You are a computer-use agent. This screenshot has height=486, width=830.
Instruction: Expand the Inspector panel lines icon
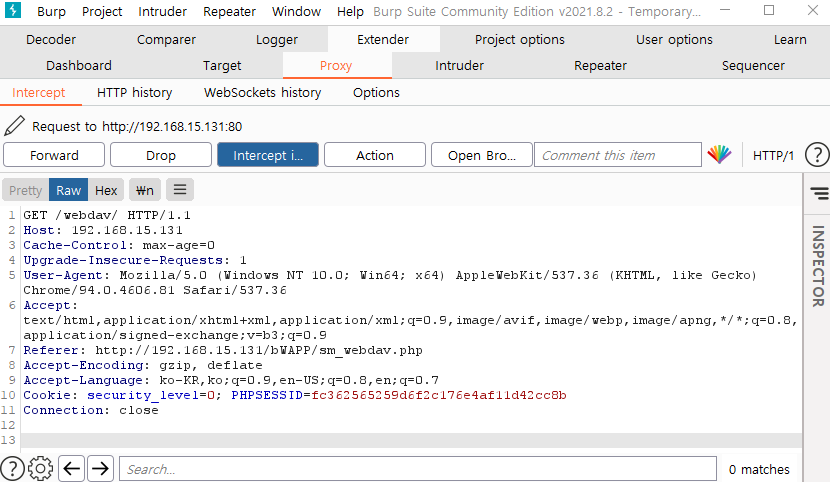[819, 193]
